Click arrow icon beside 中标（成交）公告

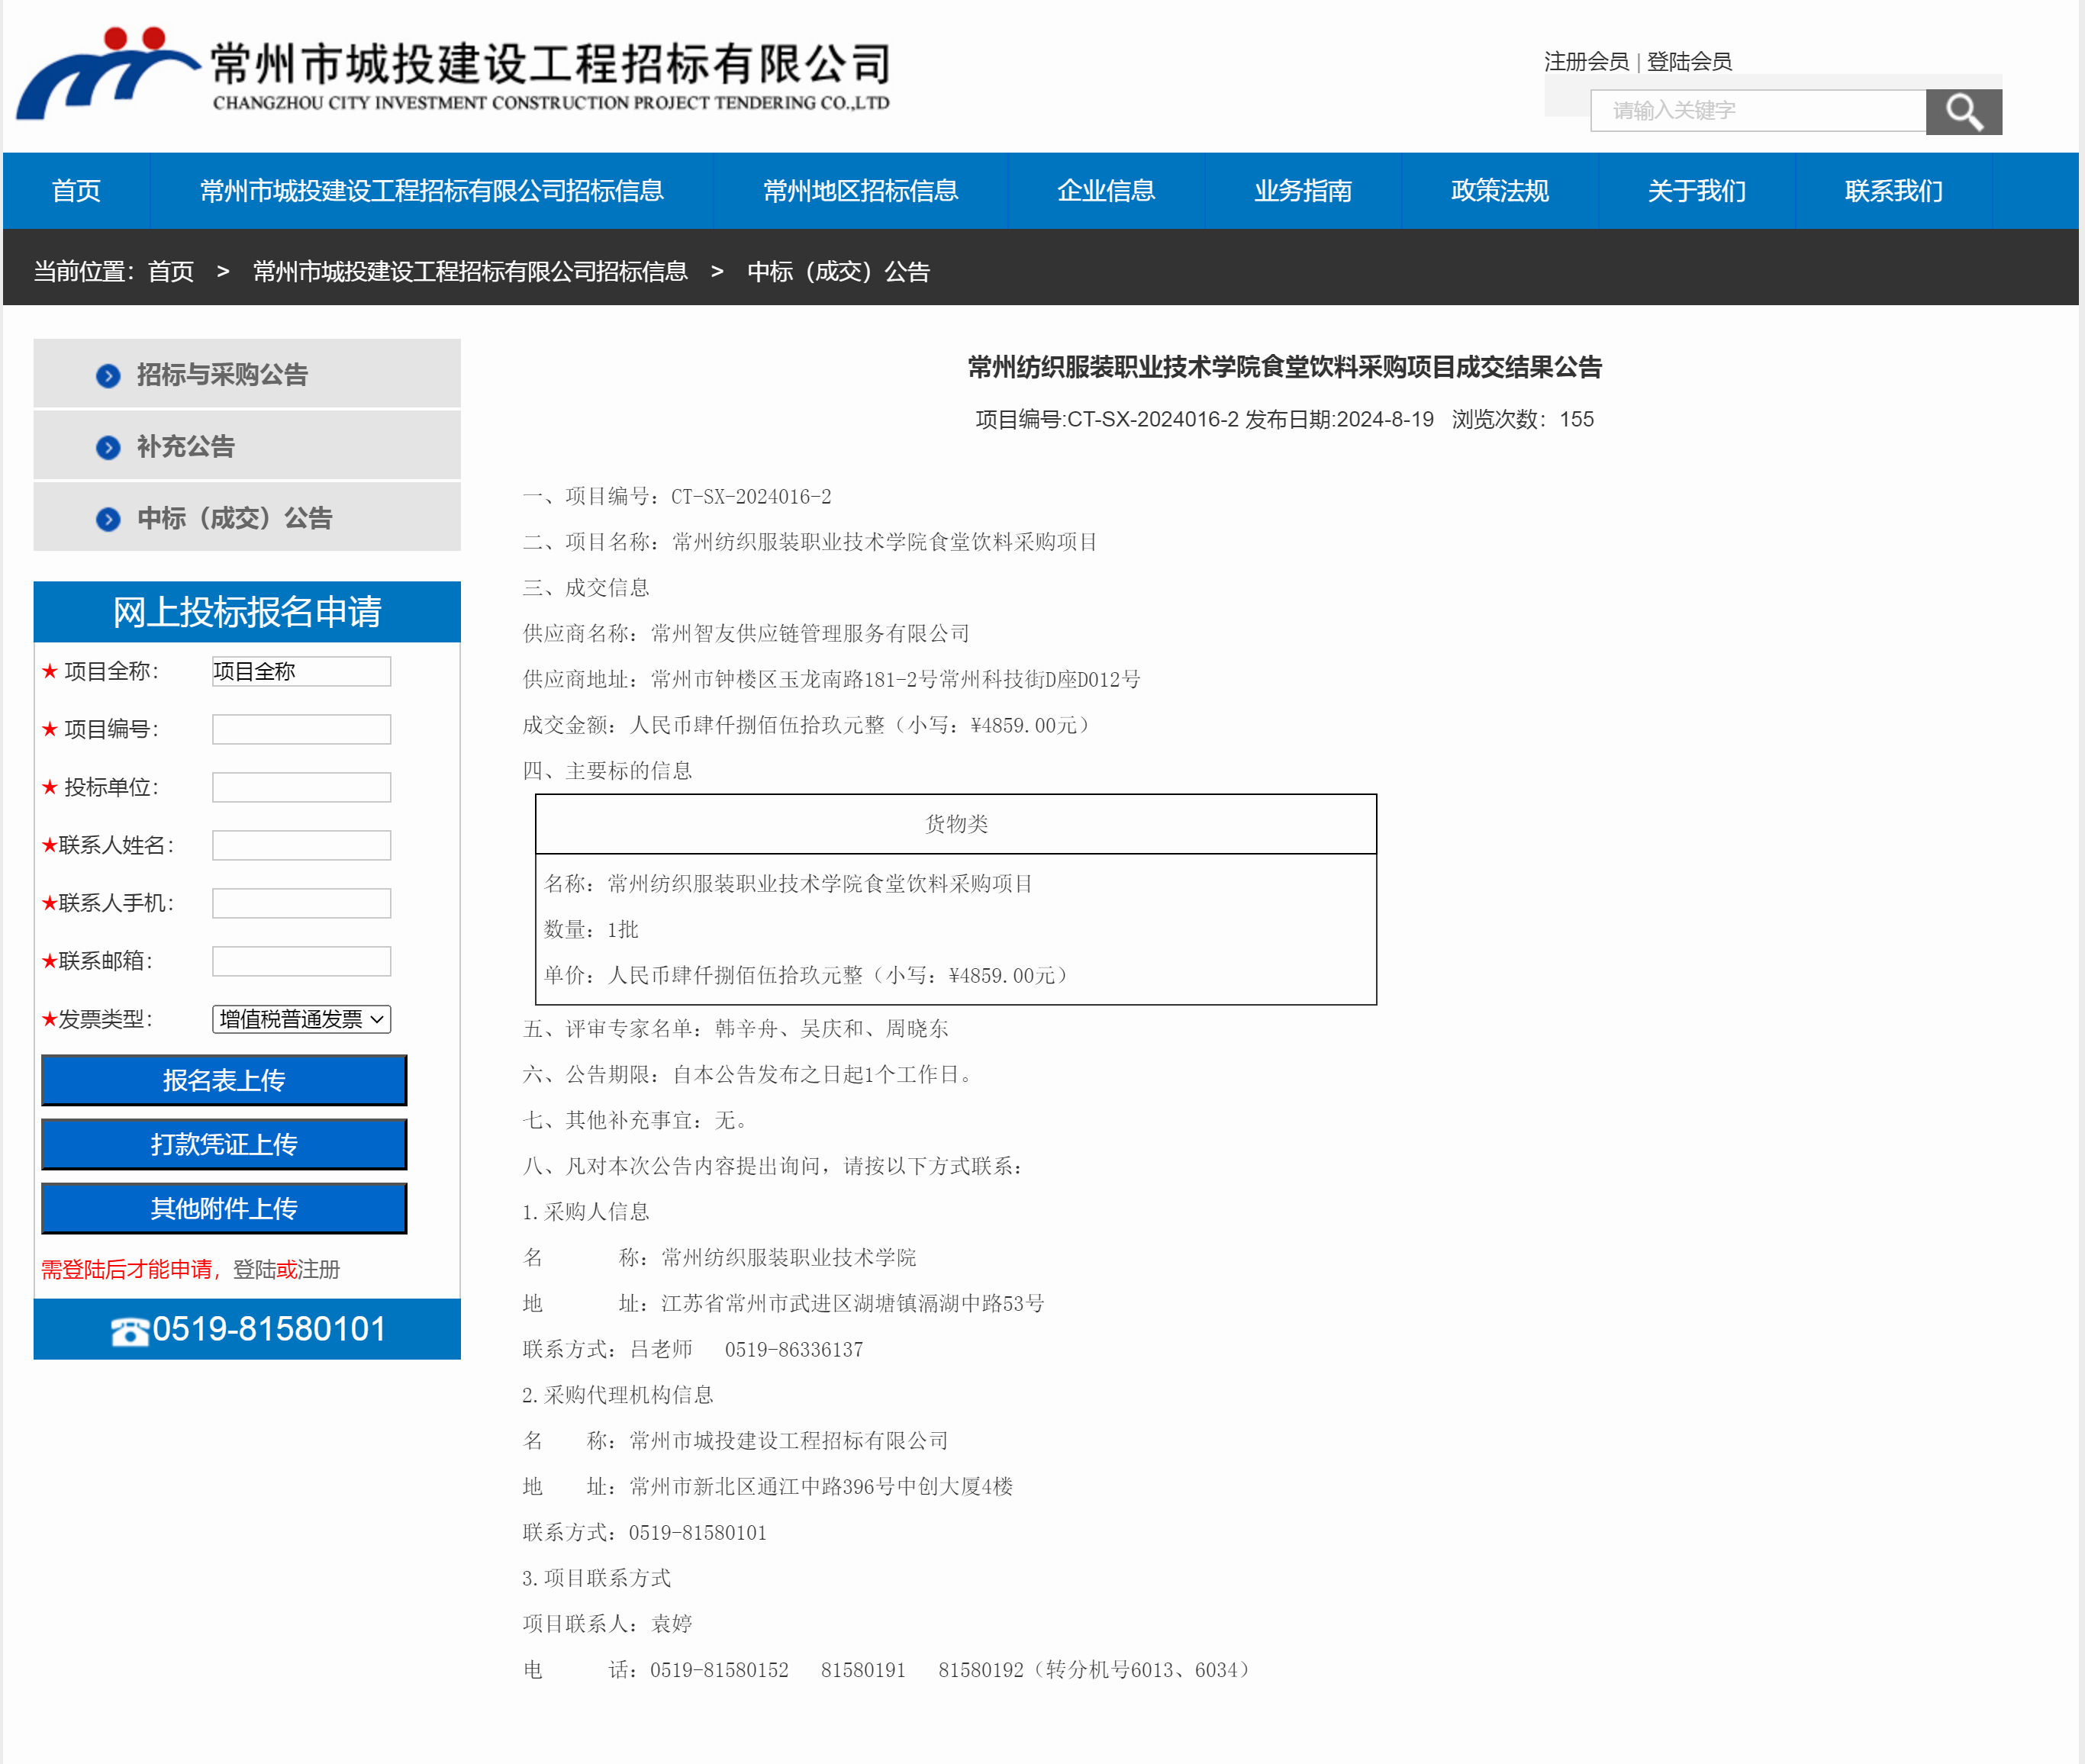coord(108,519)
